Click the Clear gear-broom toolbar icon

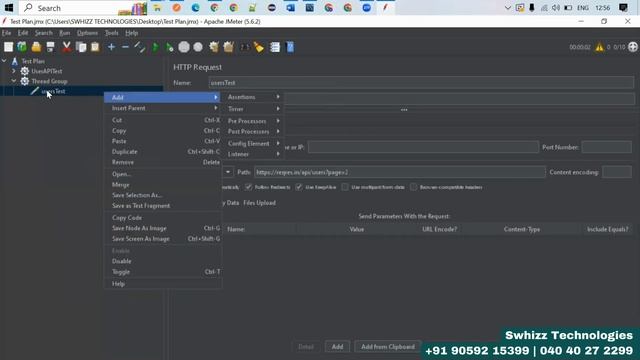(214, 47)
